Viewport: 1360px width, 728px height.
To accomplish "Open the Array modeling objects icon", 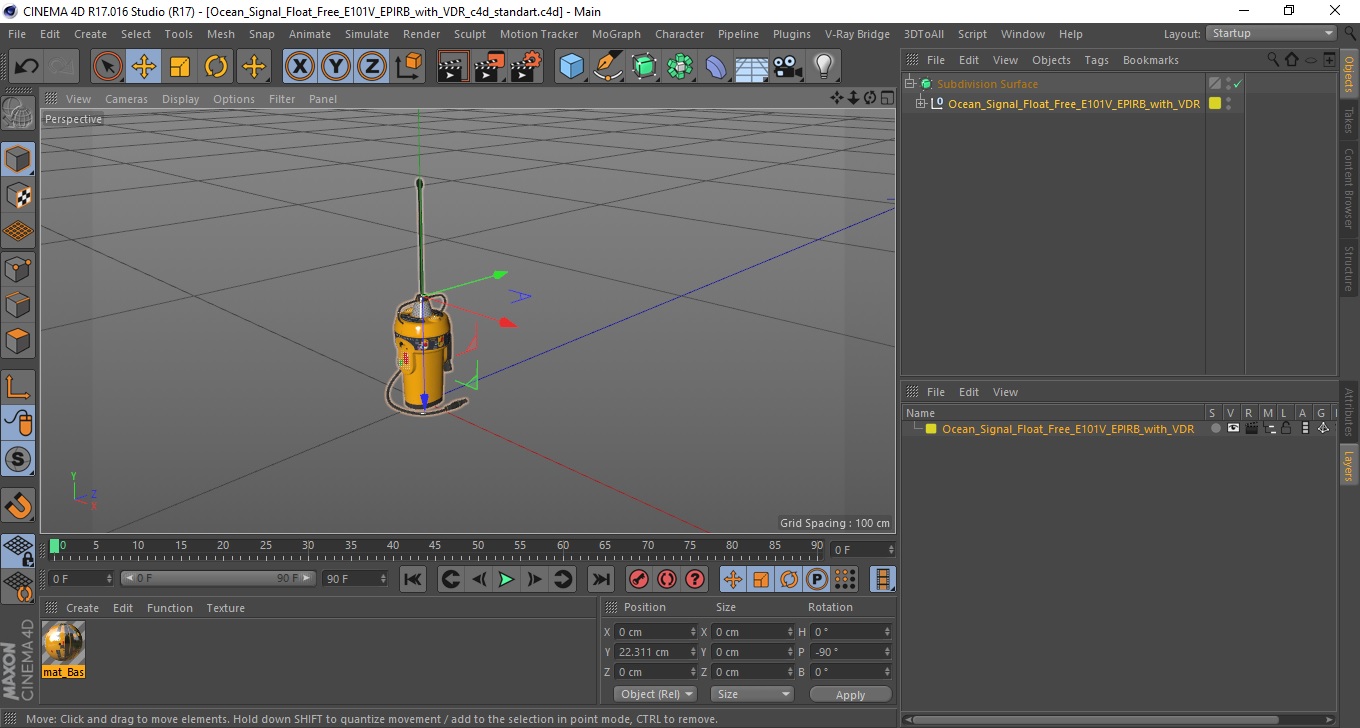I will pos(680,67).
